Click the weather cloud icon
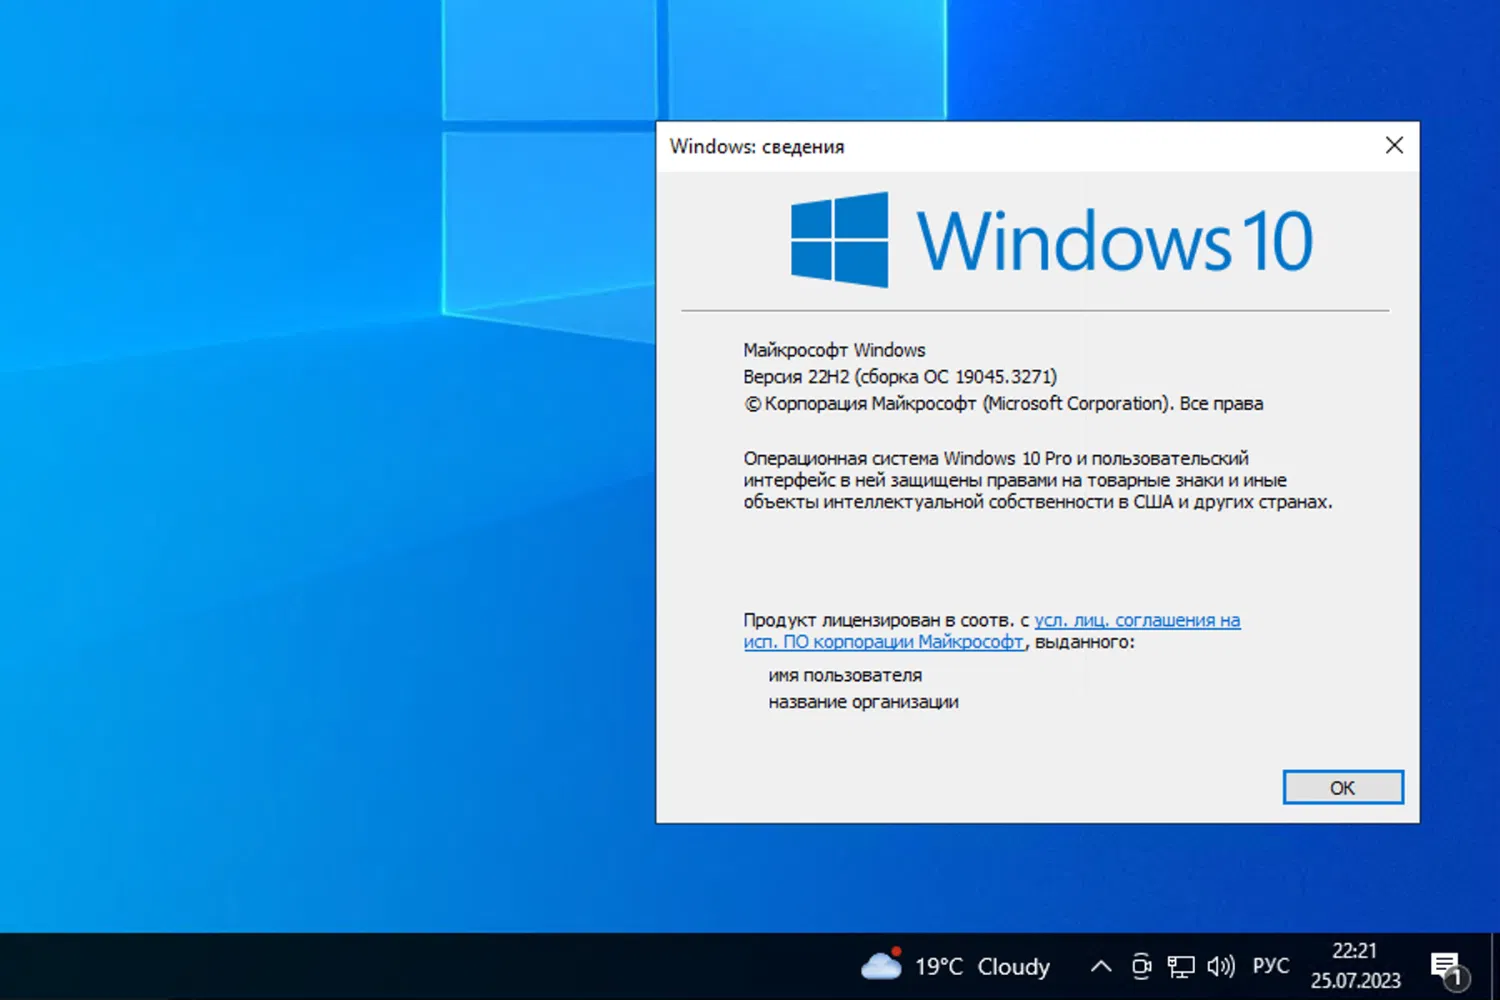 coord(881,966)
